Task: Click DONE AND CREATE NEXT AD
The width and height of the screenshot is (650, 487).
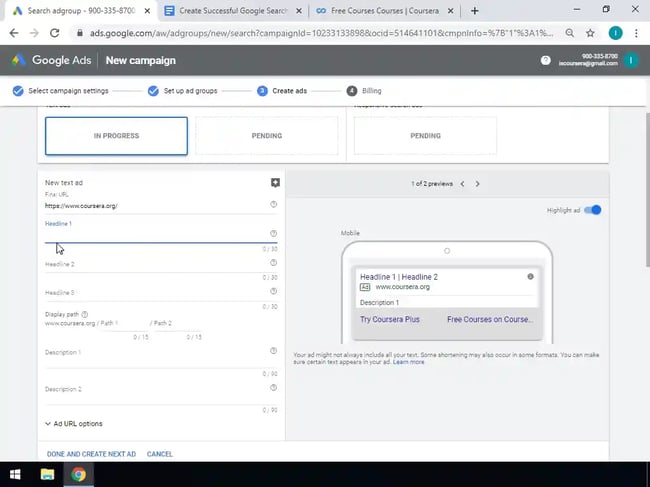Action: (x=91, y=454)
